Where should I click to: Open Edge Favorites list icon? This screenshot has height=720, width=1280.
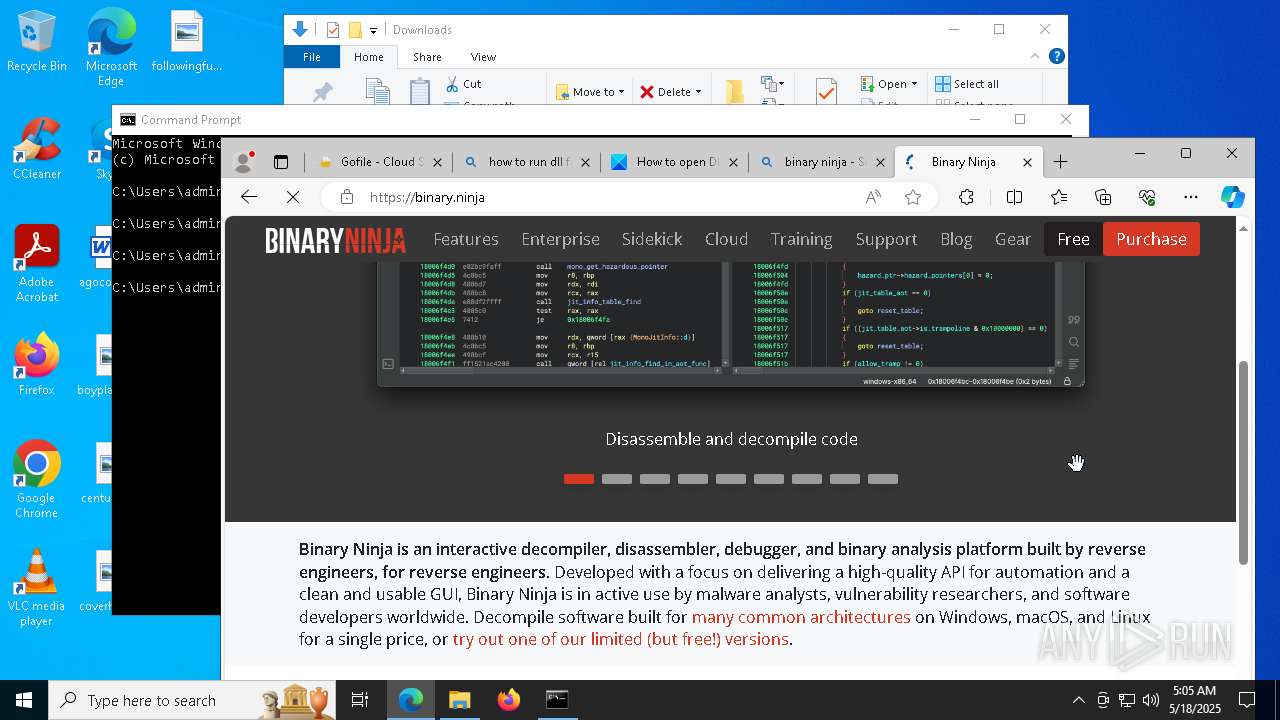coord(1059,197)
